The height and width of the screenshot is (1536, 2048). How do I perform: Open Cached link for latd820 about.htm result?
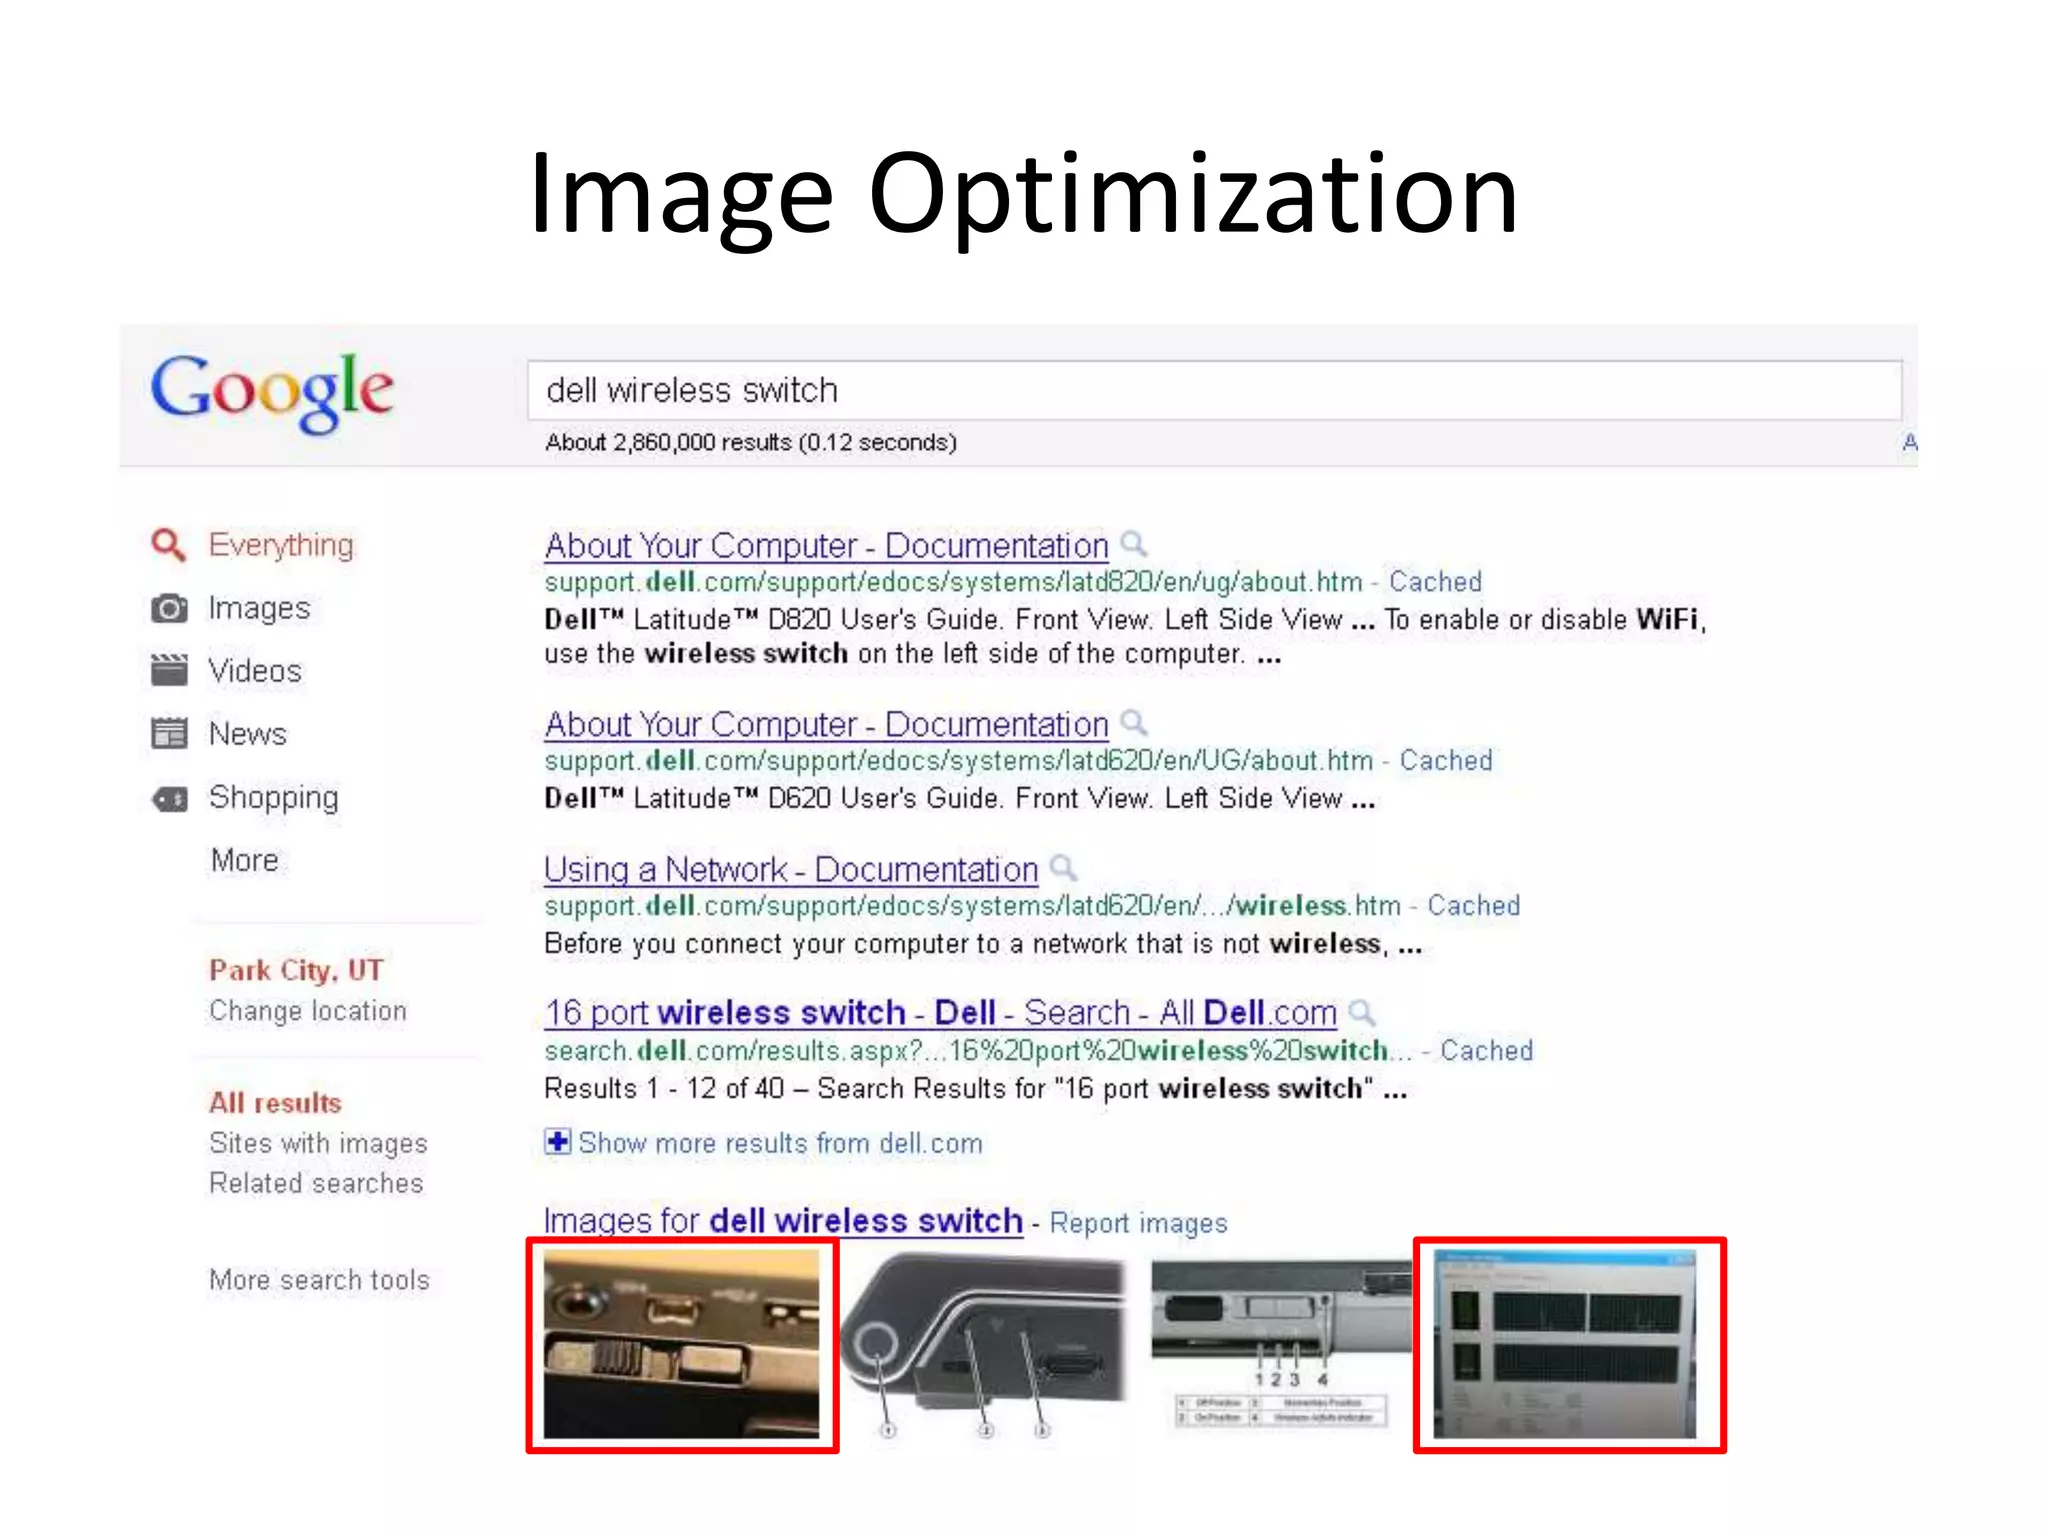coord(1435,582)
